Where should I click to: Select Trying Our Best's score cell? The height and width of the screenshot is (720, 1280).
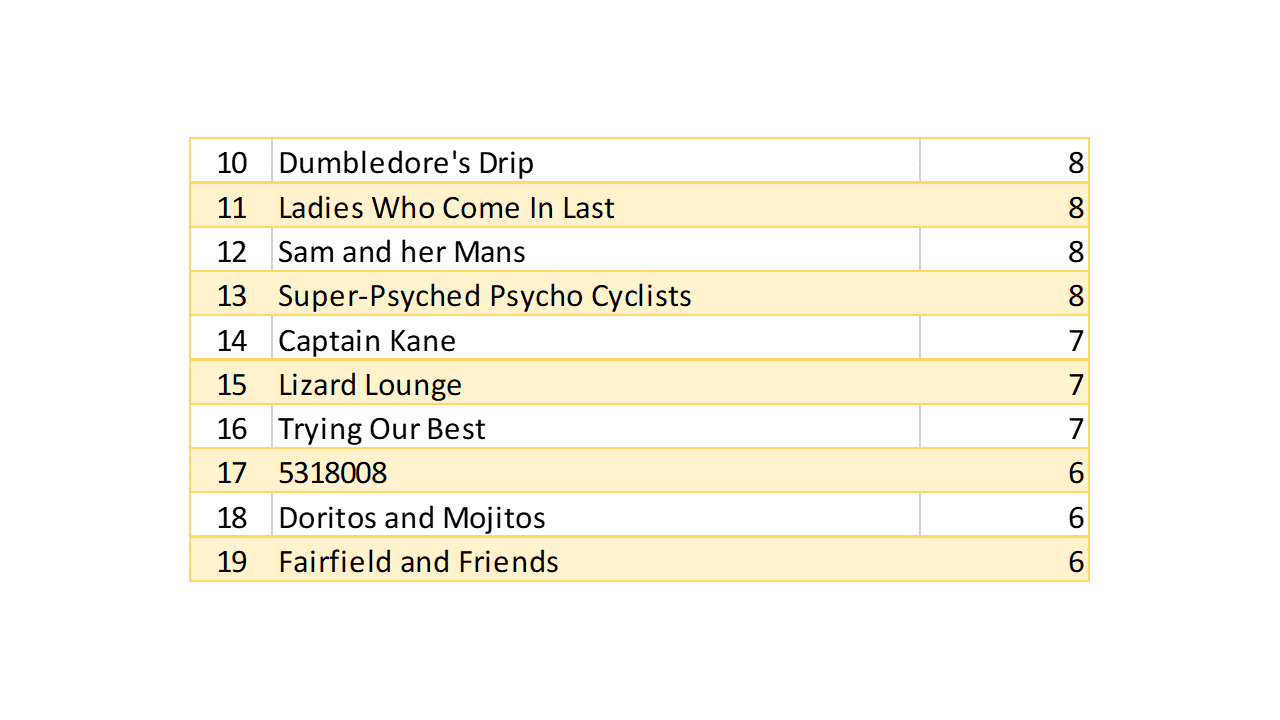pos(1075,429)
